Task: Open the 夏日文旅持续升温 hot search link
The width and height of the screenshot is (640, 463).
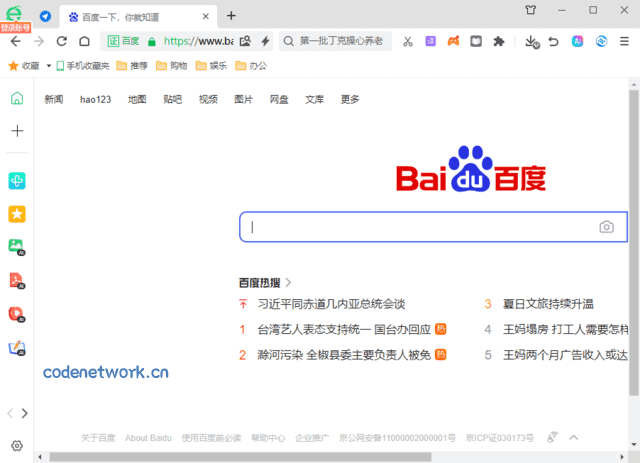Action: [547, 304]
